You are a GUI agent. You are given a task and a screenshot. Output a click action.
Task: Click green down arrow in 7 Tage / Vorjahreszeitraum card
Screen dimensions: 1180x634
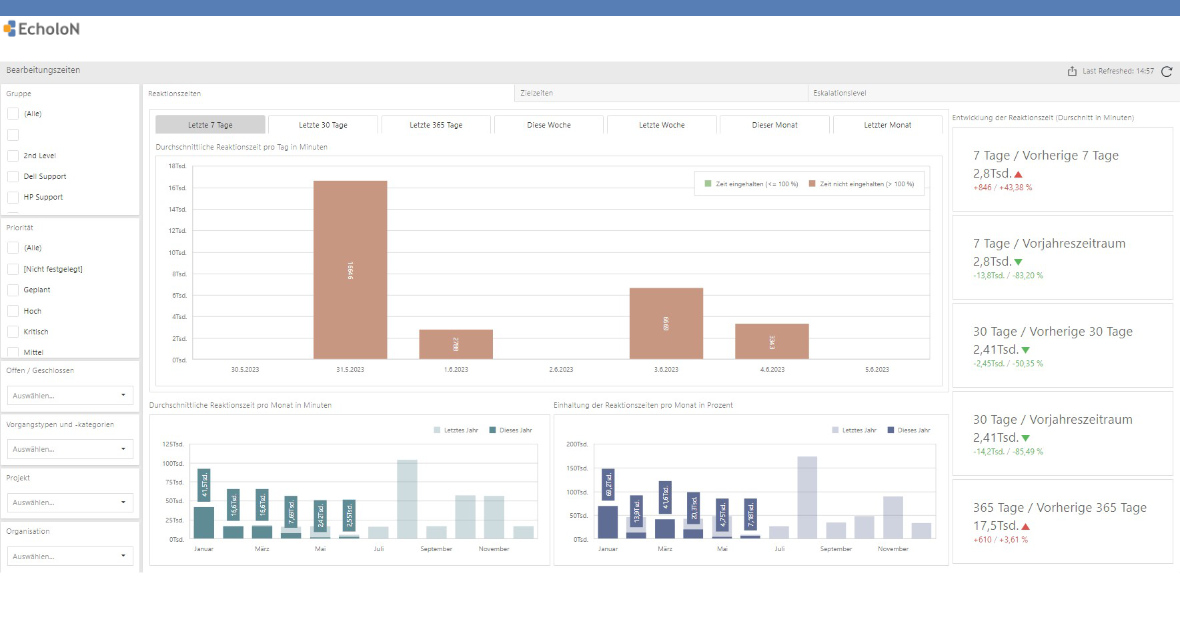[x=1018, y=262]
